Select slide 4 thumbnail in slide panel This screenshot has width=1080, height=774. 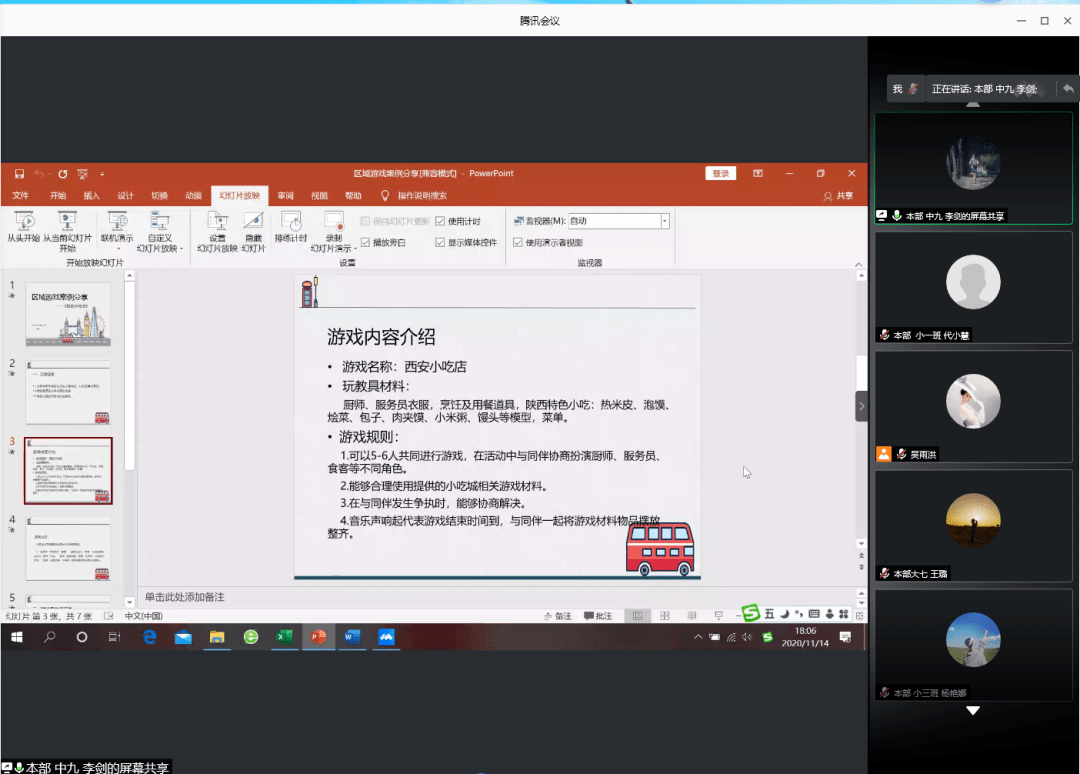pos(68,550)
